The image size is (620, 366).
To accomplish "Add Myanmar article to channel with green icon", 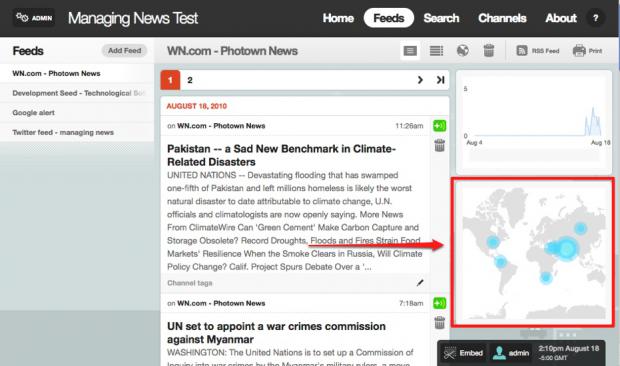I will 440,303.
